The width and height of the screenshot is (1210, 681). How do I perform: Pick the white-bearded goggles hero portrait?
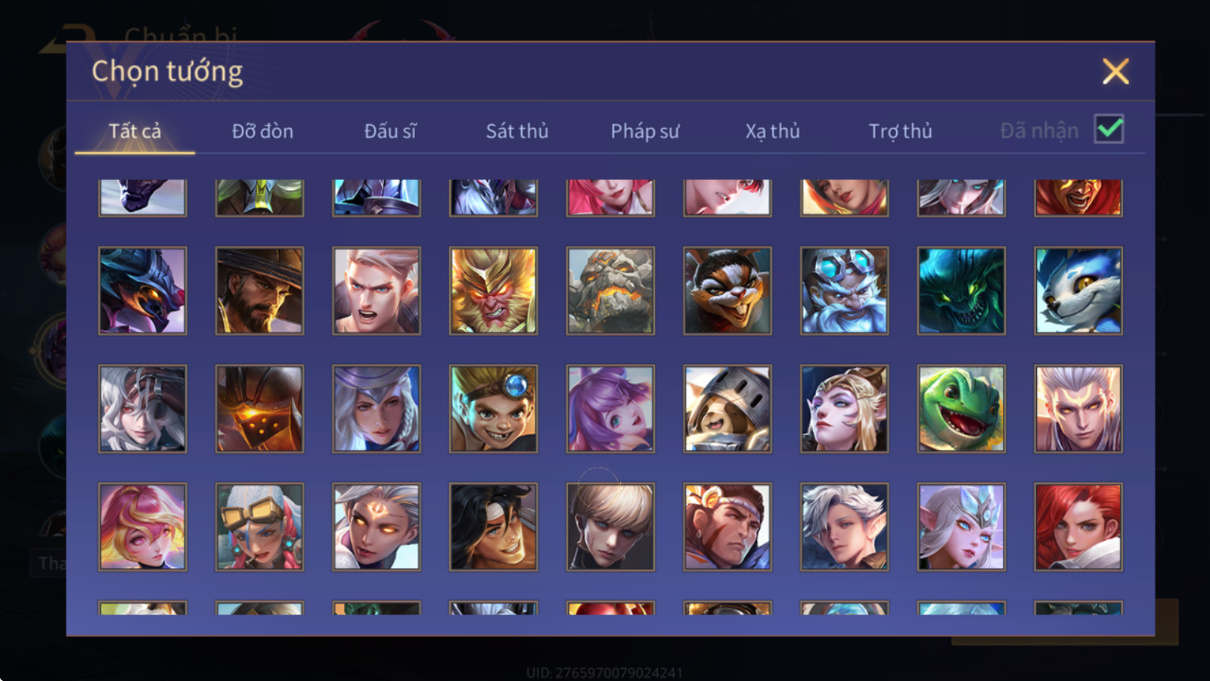[x=844, y=291]
